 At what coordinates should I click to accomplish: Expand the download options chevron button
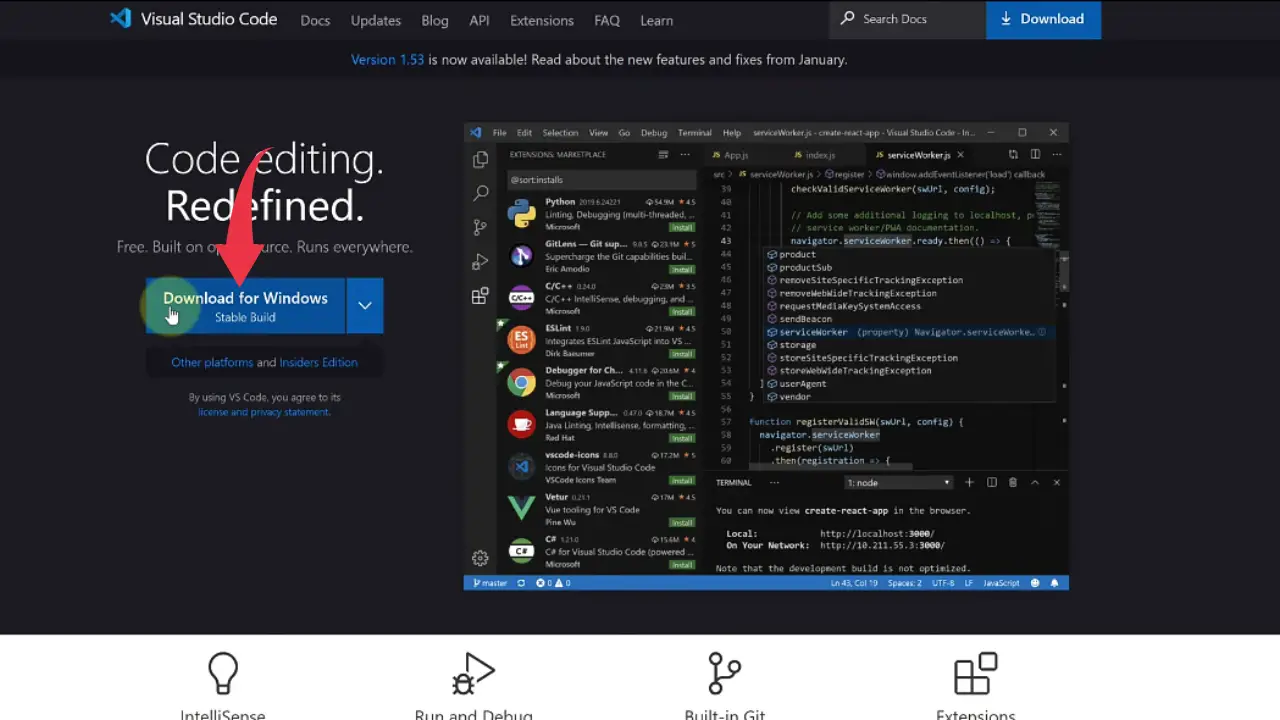point(365,306)
